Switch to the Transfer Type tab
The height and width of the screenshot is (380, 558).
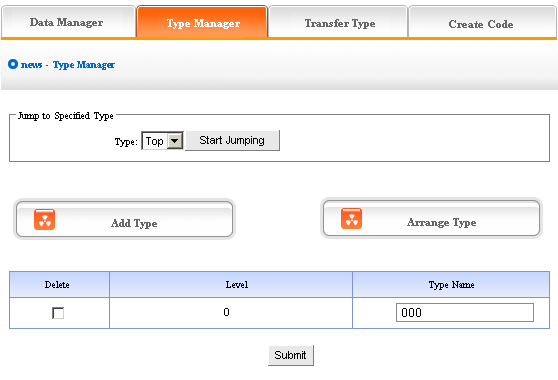tap(338, 22)
